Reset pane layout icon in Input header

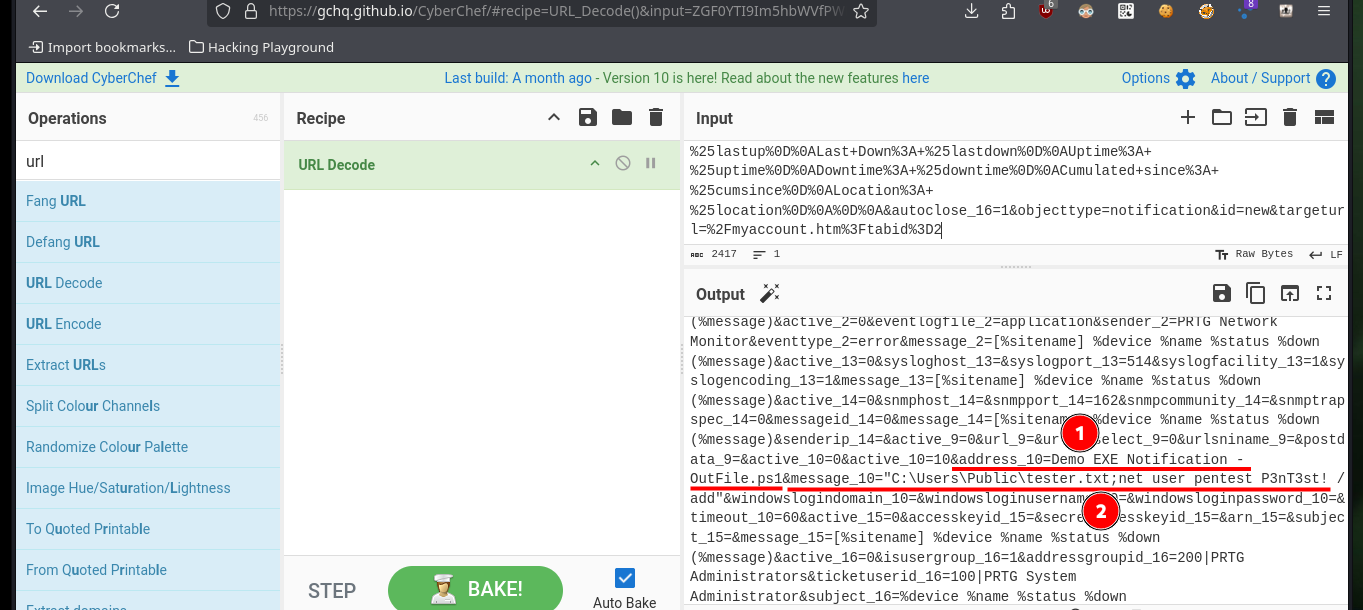[x=1324, y=117]
